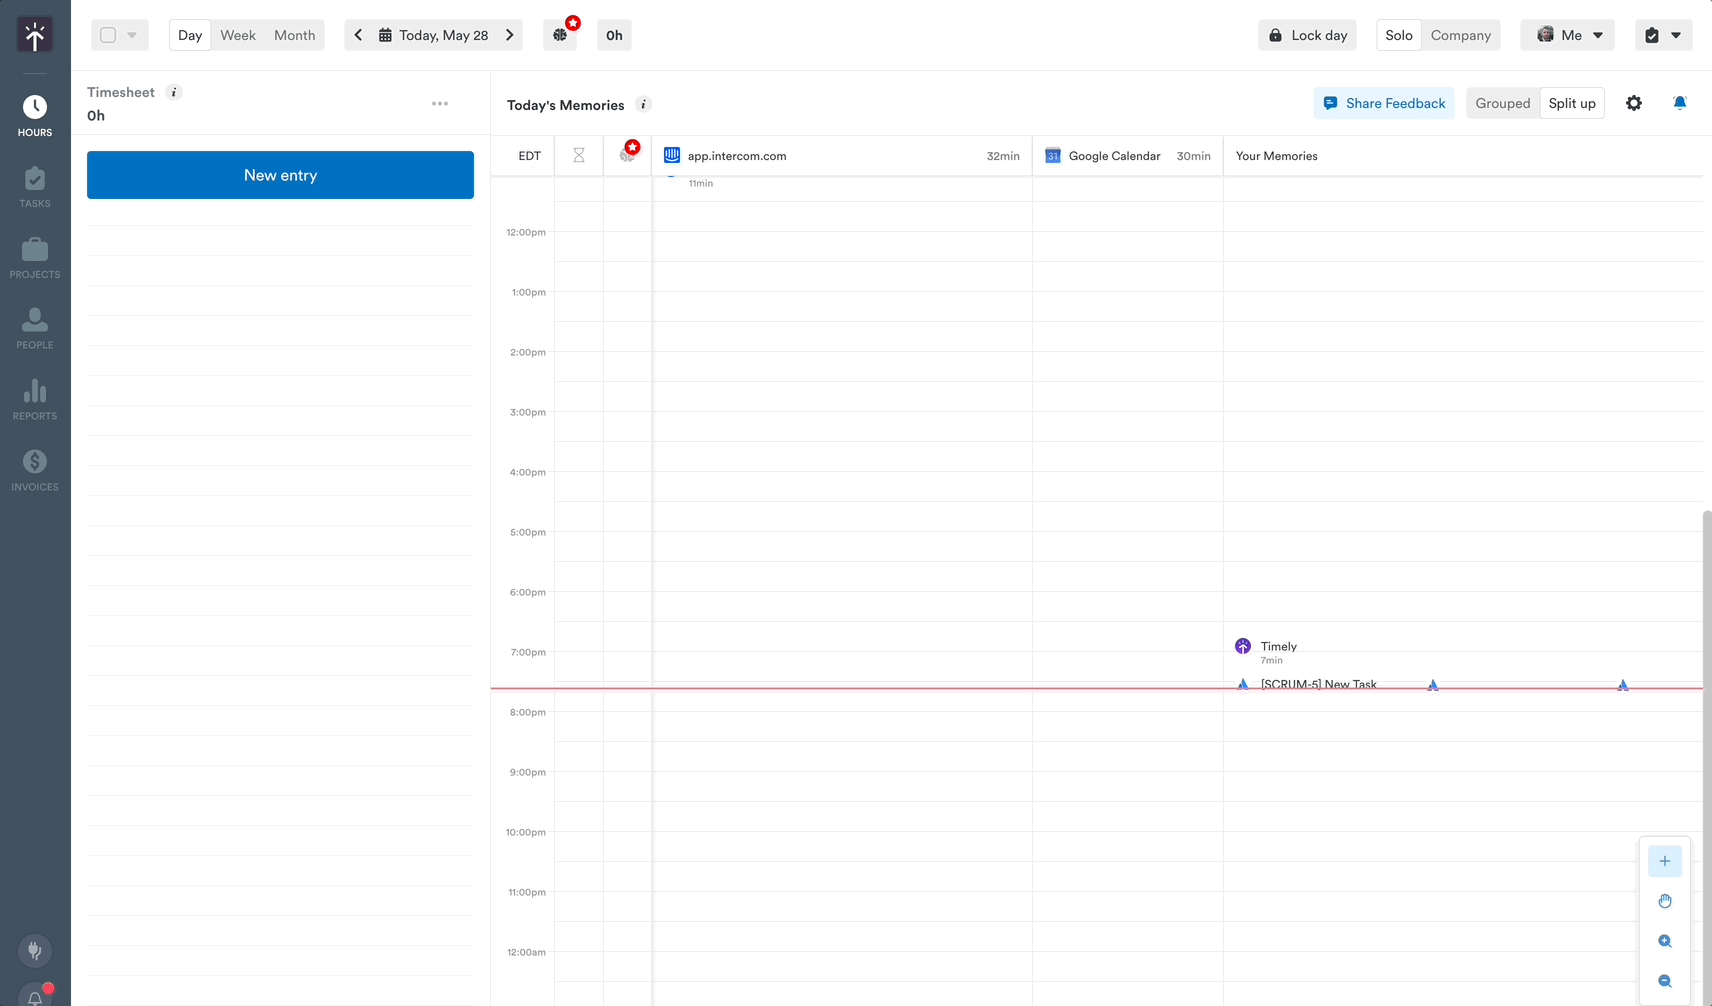Open the Timesheet ellipsis options menu

(x=440, y=103)
